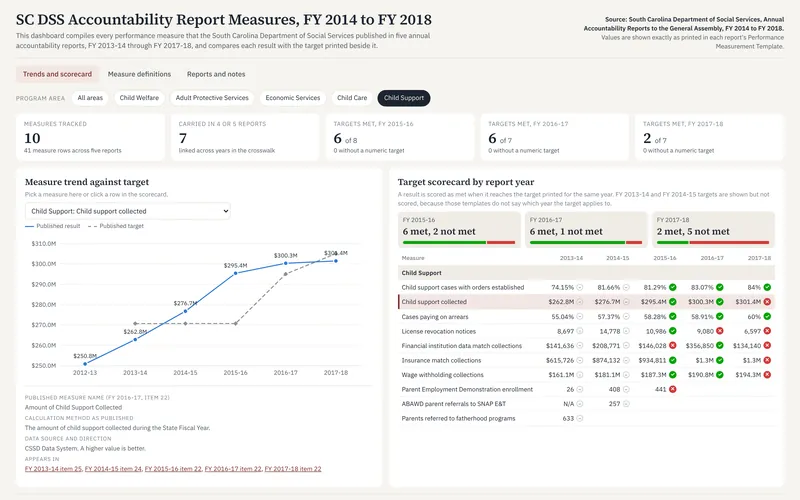Click green check beside 84% orders established

767,287
